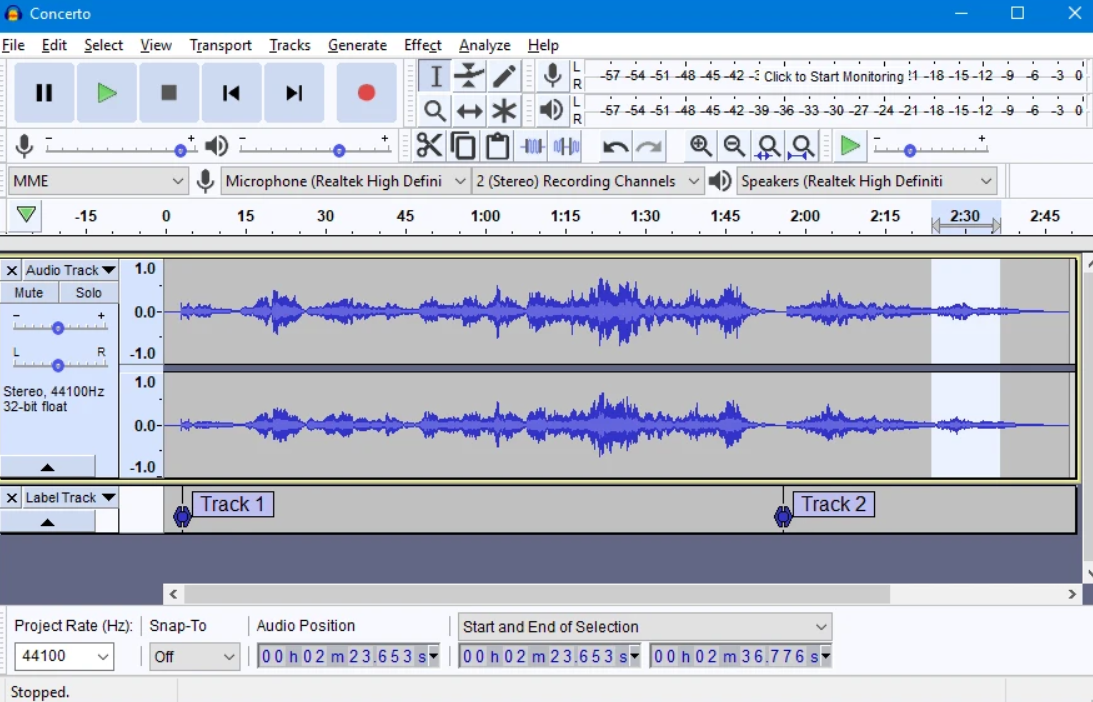This screenshot has height=702, width=1093.
Task: Open the Label Track dropdown menu
Action: pos(70,498)
